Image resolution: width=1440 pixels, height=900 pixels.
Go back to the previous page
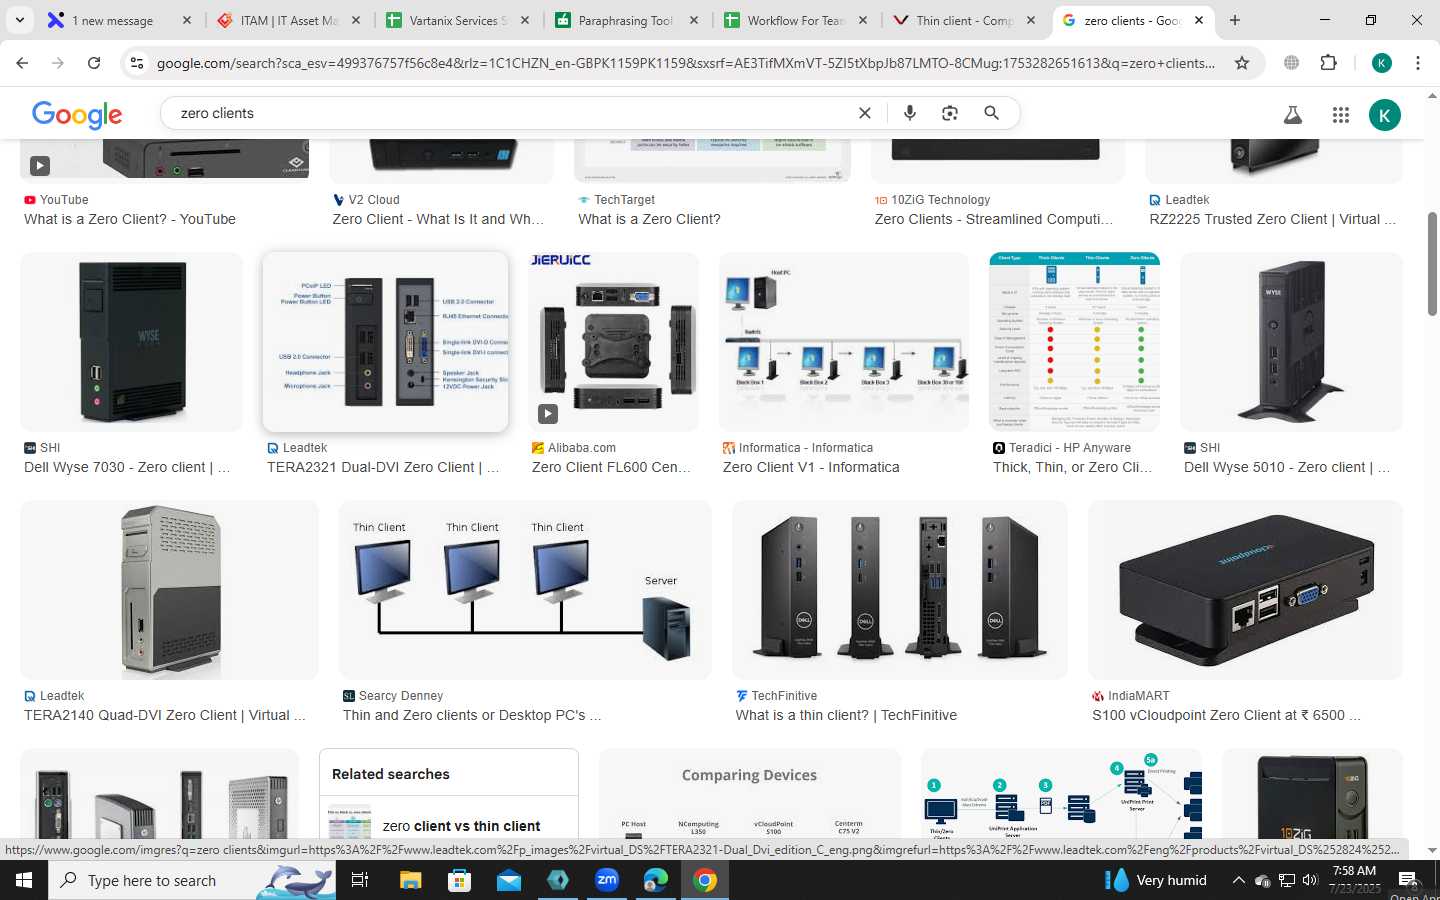(x=22, y=63)
